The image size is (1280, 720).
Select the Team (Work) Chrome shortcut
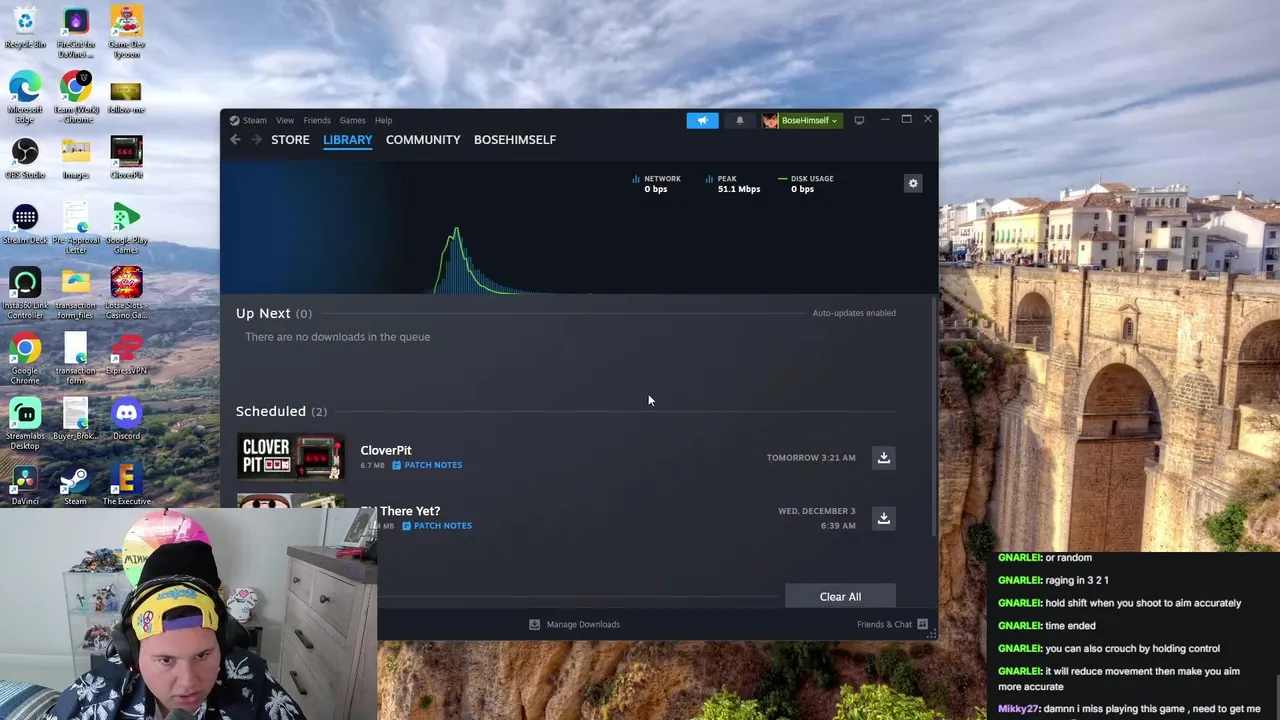[75, 97]
